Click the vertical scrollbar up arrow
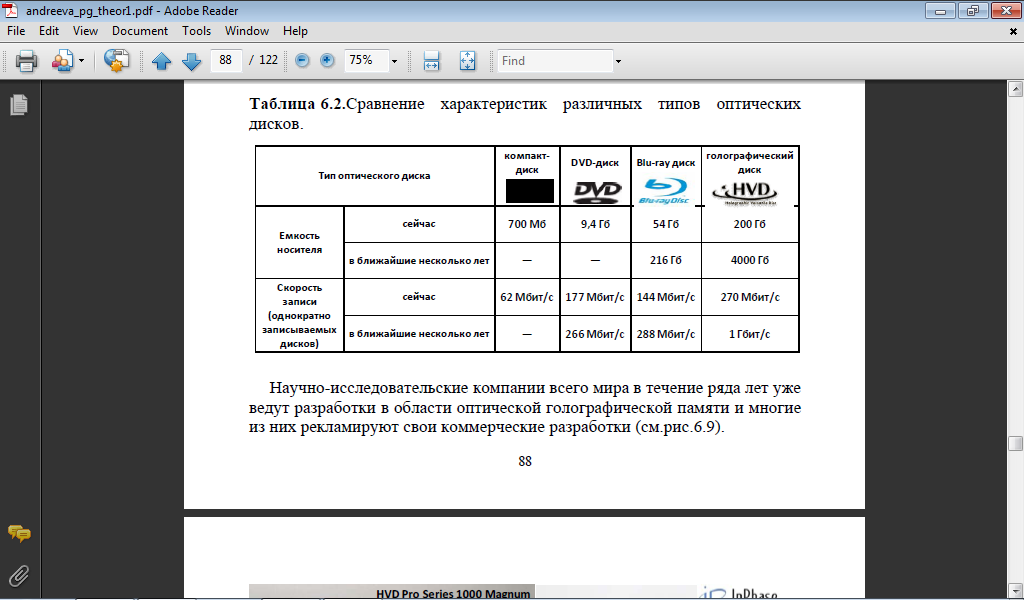 [x=1015, y=89]
